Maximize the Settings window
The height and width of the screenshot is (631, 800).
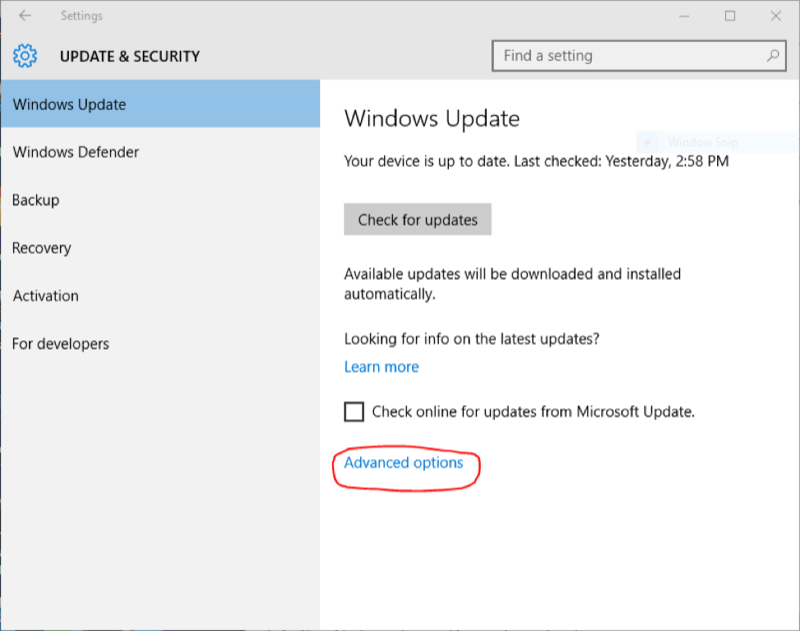(x=730, y=16)
